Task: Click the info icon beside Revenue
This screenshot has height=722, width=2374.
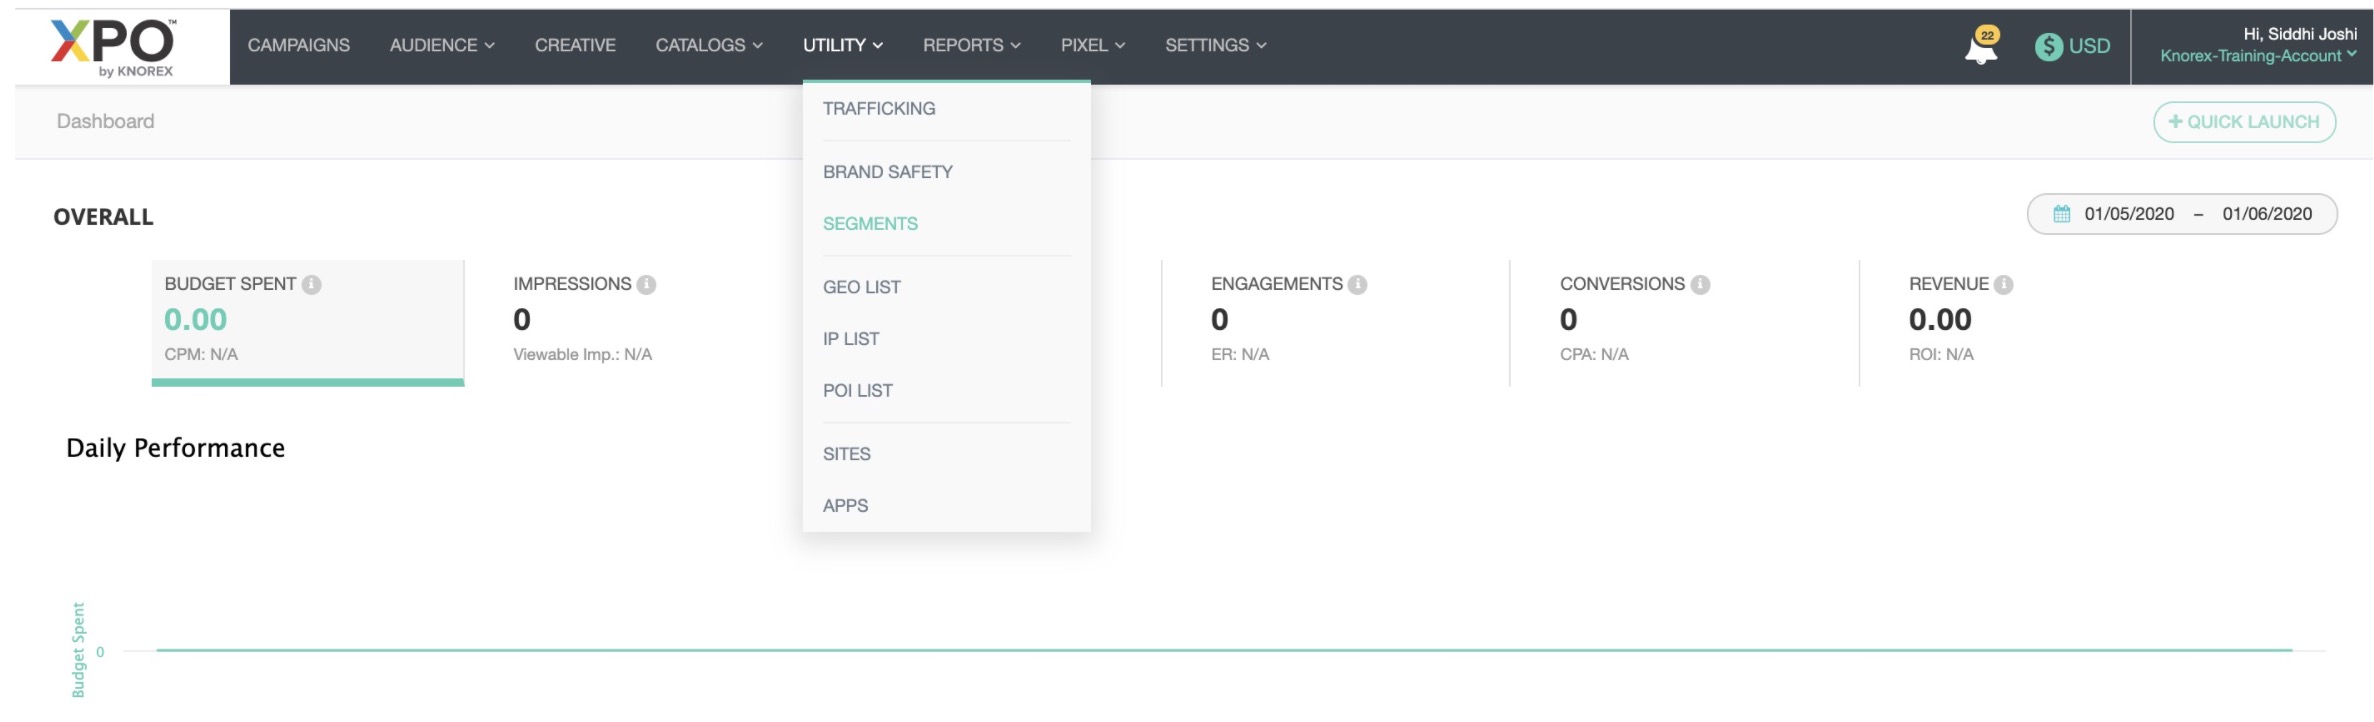Action: pyautogui.click(x=2003, y=285)
